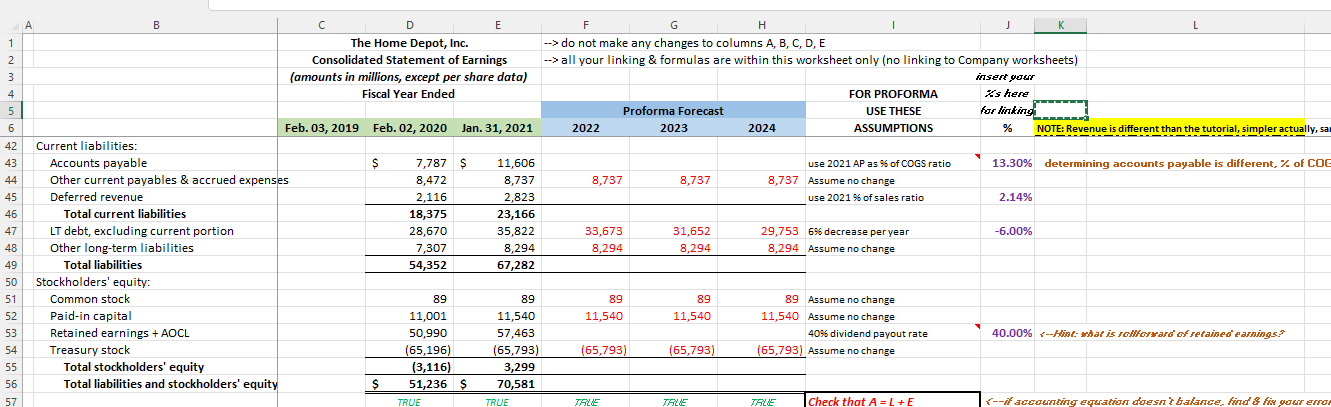Click the 2.14% assumption cell
This screenshot has height=407, width=1331.
[1015, 196]
